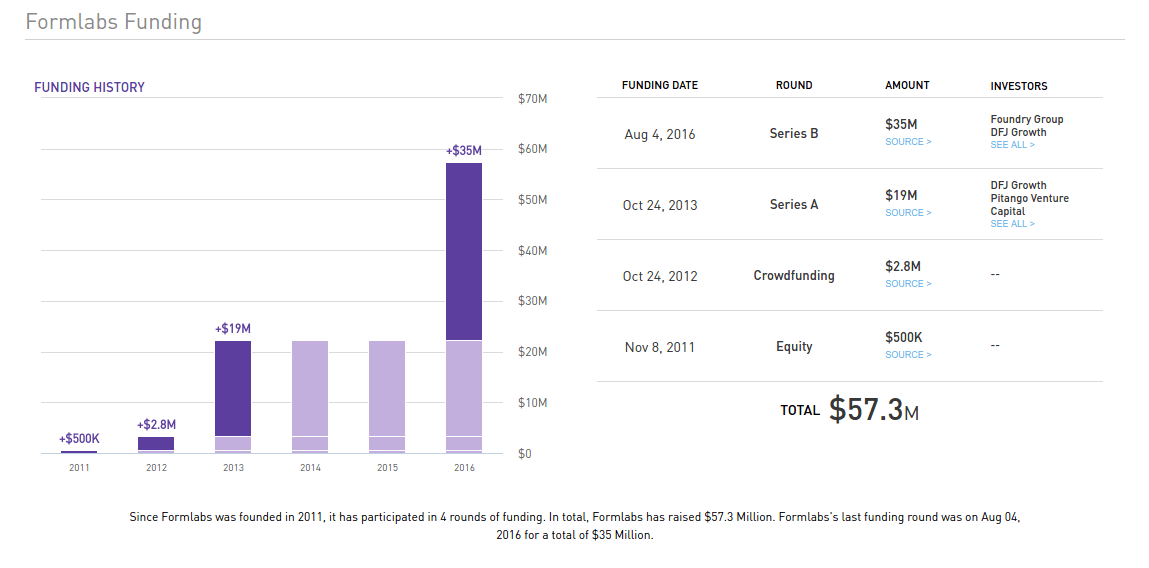This screenshot has width=1149, height=568.
Task: Open SOURCE link for Equity $500K
Action: coord(908,355)
